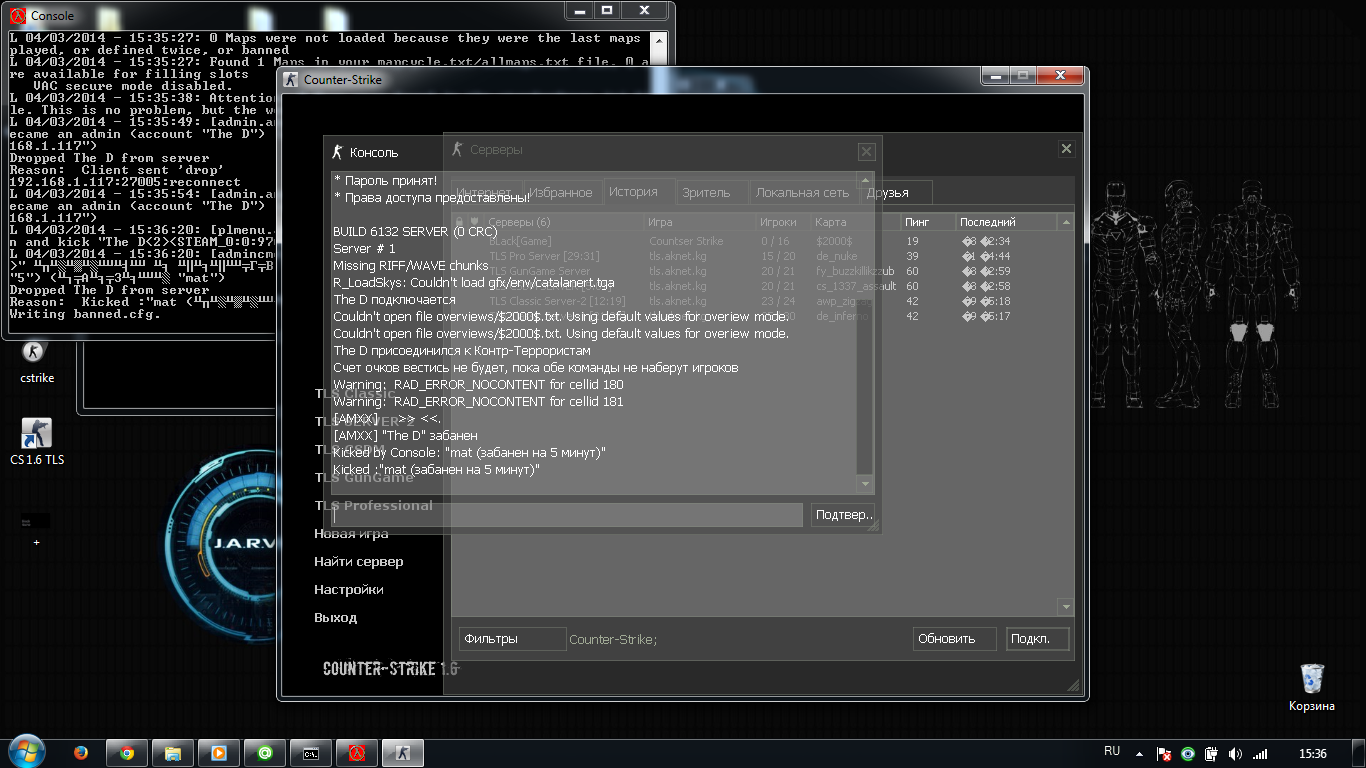This screenshot has width=1366, height=768.
Task: Select Новая игра in the main menu
Action: click(x=351, y=534)
